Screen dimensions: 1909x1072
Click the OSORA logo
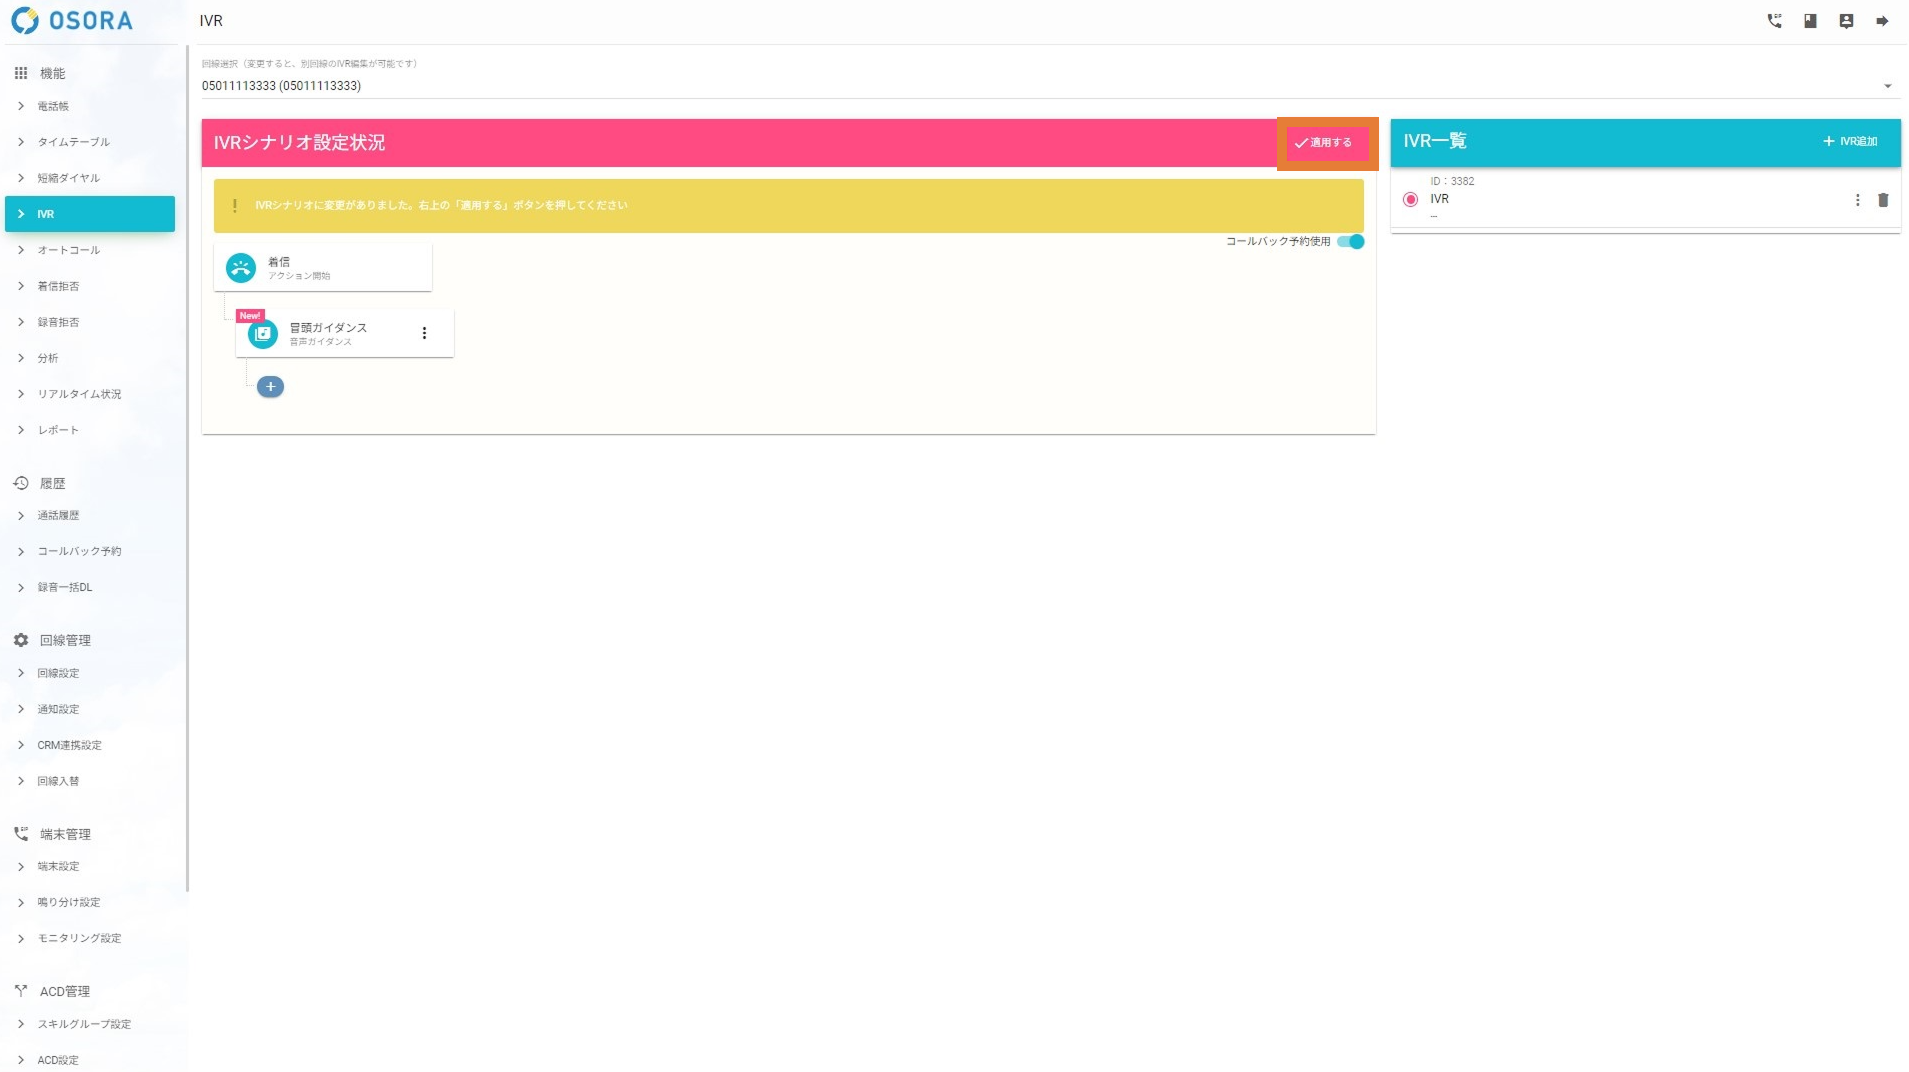(72, 21)
